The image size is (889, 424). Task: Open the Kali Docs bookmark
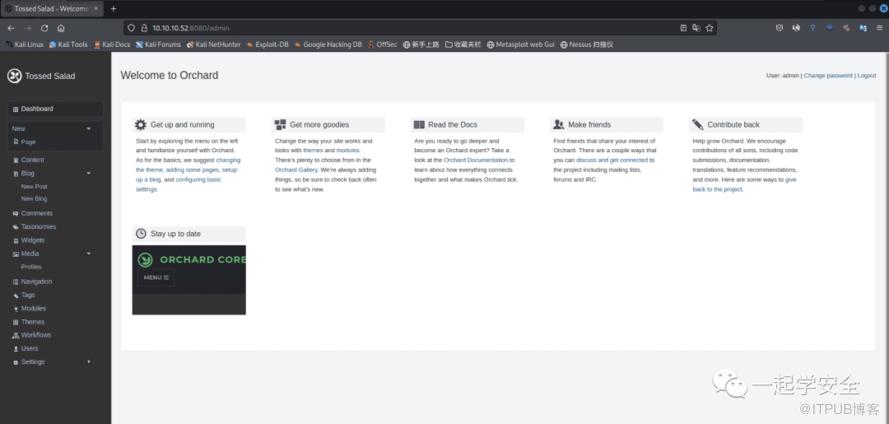click(x=112, y=44)
